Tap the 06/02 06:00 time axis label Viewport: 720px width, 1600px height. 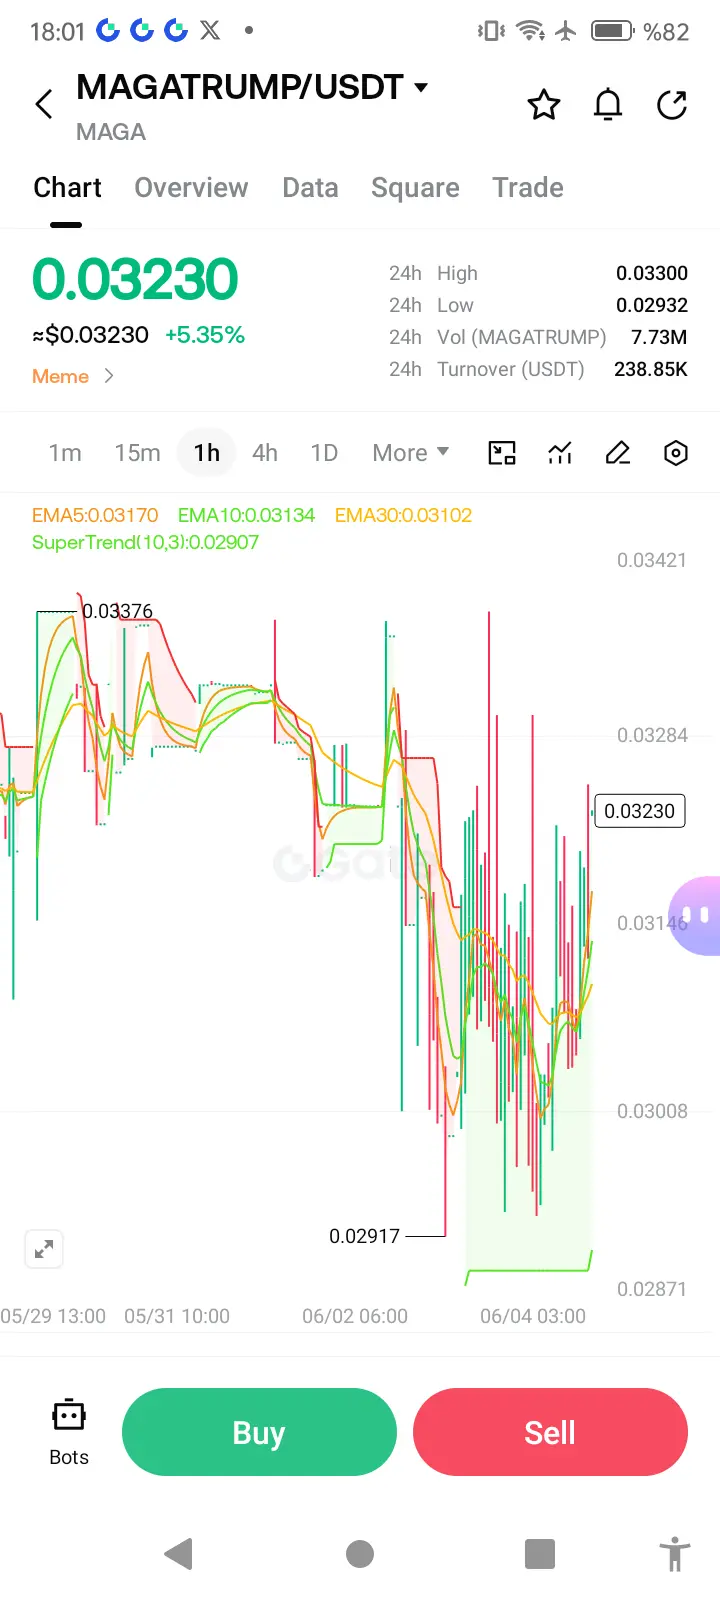[x=355, y=1316]
